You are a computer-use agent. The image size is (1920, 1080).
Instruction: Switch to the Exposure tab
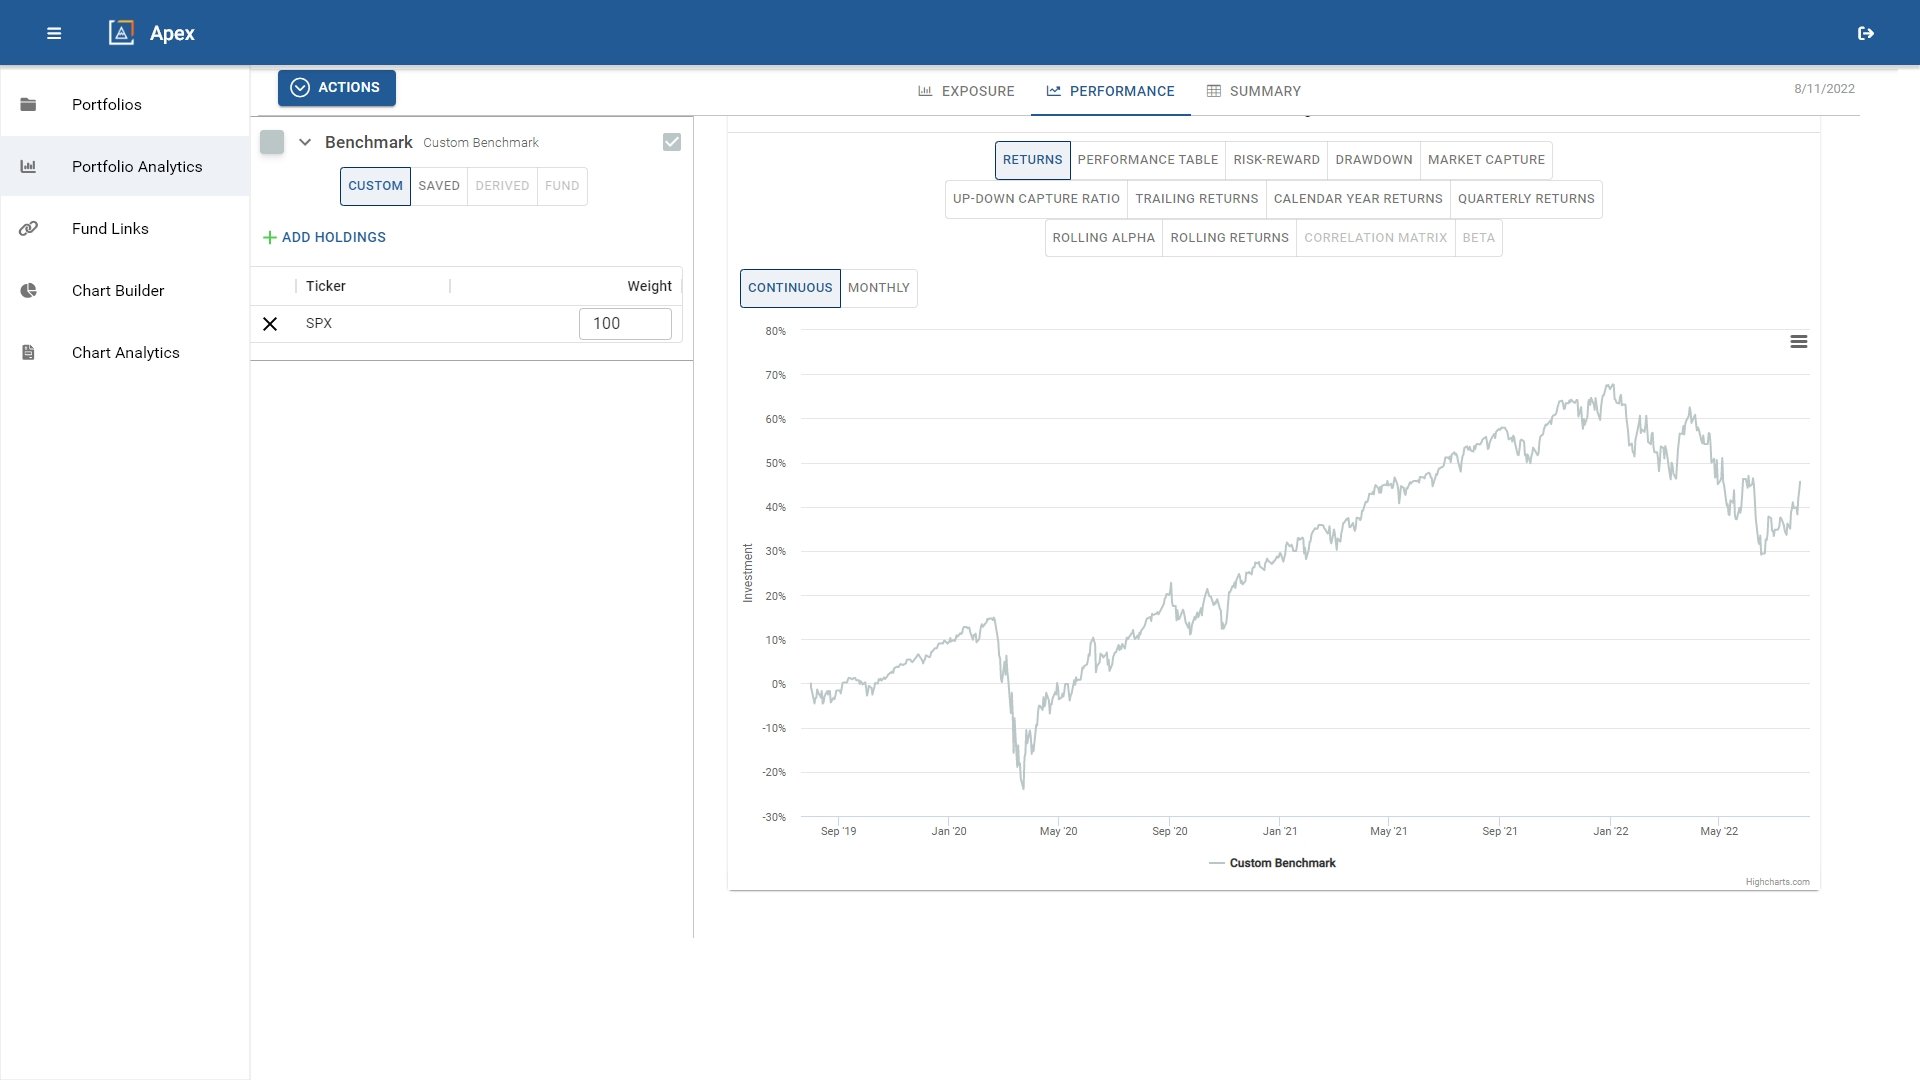[966, 91]
